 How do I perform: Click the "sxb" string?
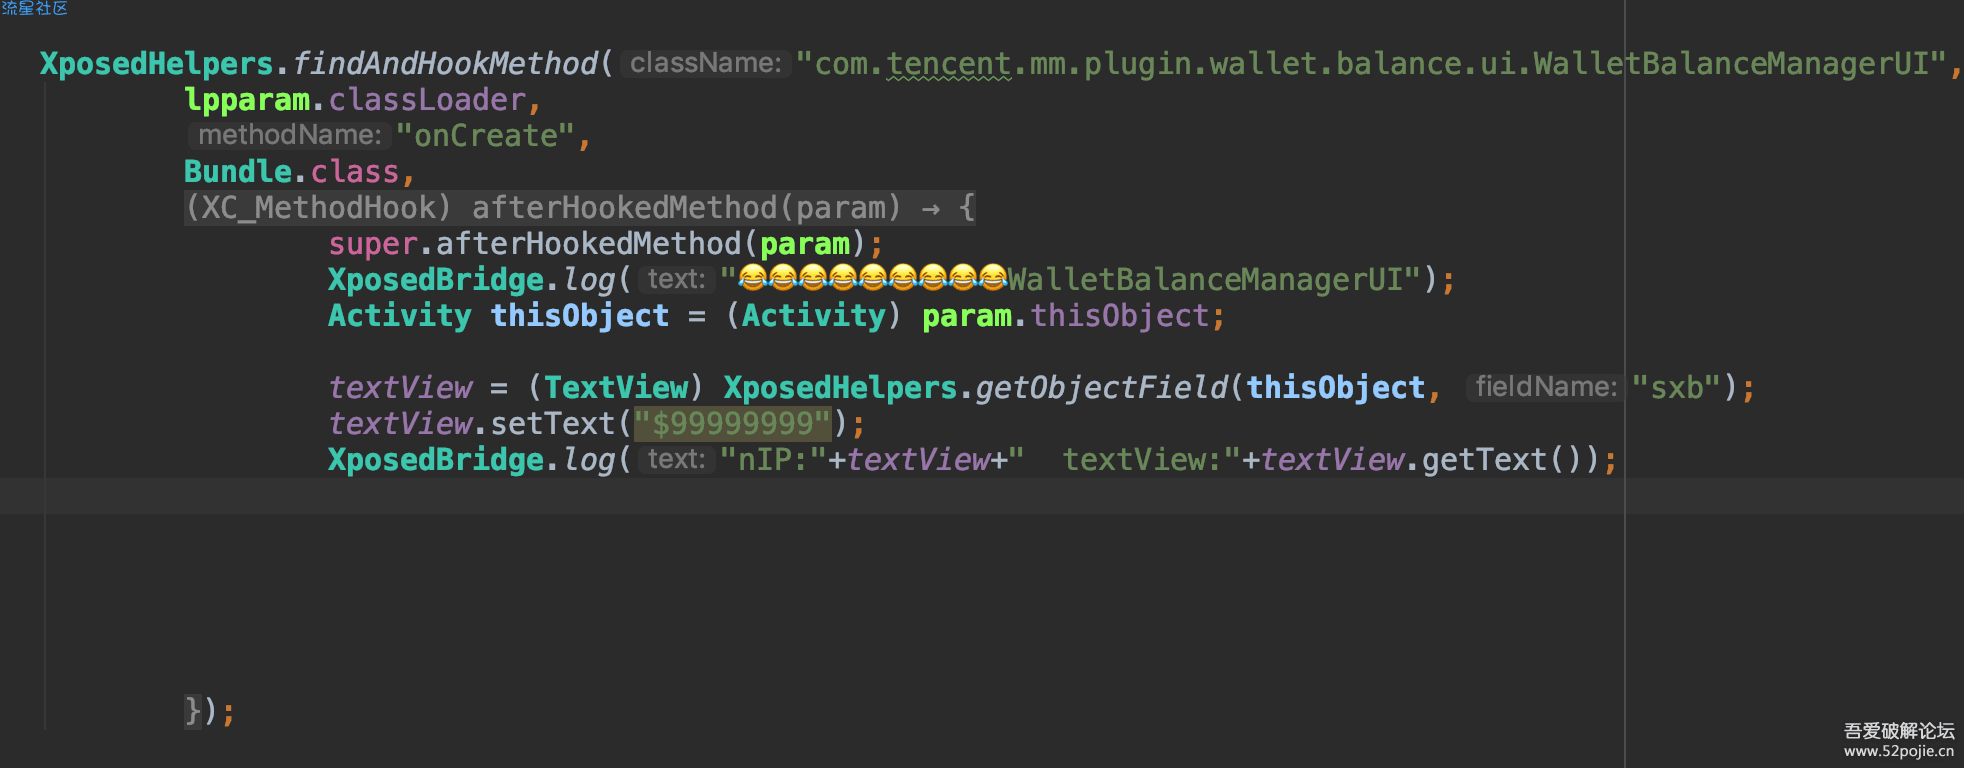tap(1676, 388)
